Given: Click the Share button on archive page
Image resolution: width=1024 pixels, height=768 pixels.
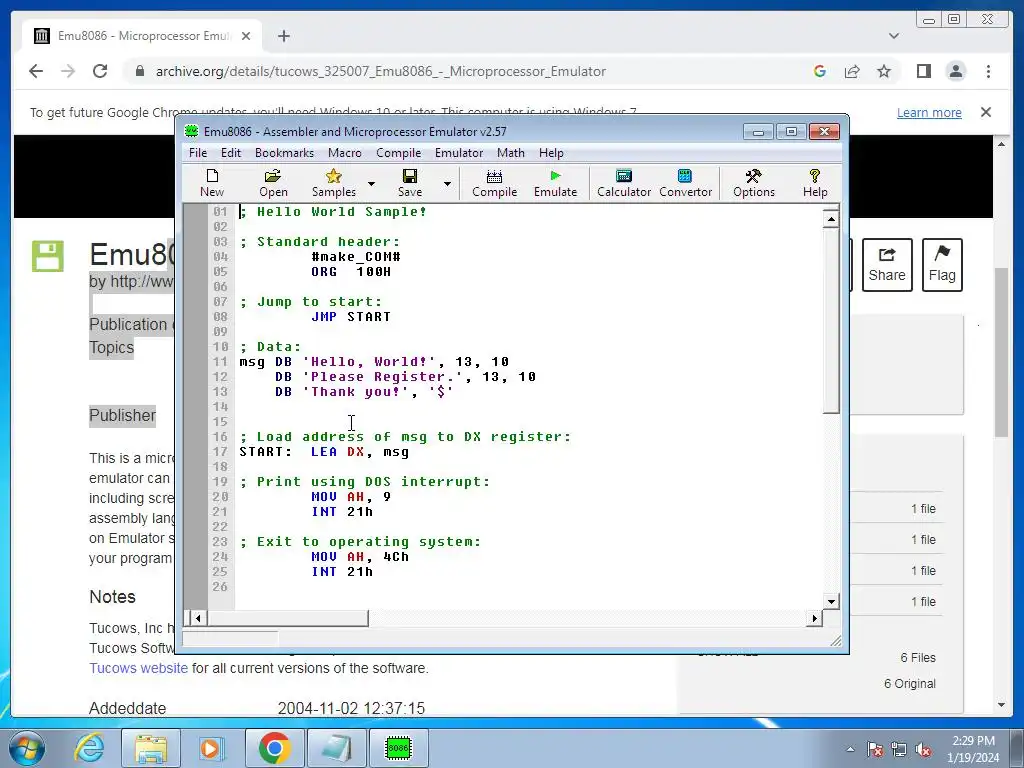Looking at the screenshot, I should (887, 264).
